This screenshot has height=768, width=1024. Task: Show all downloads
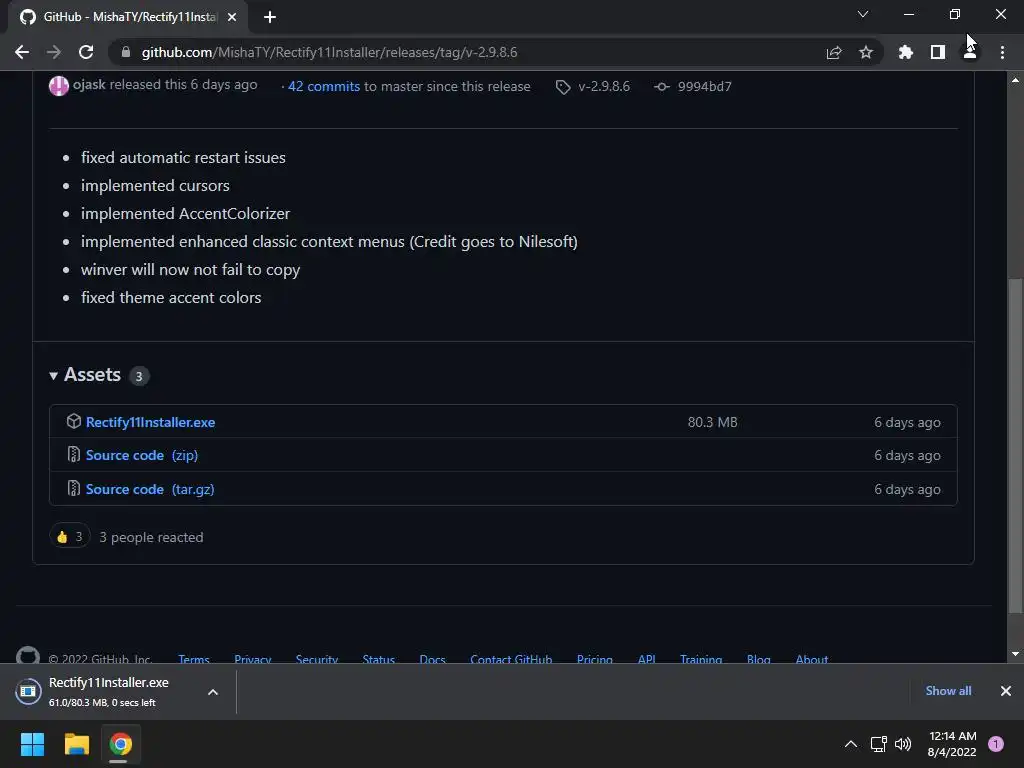pyautogui.click(x=948, y=691)
